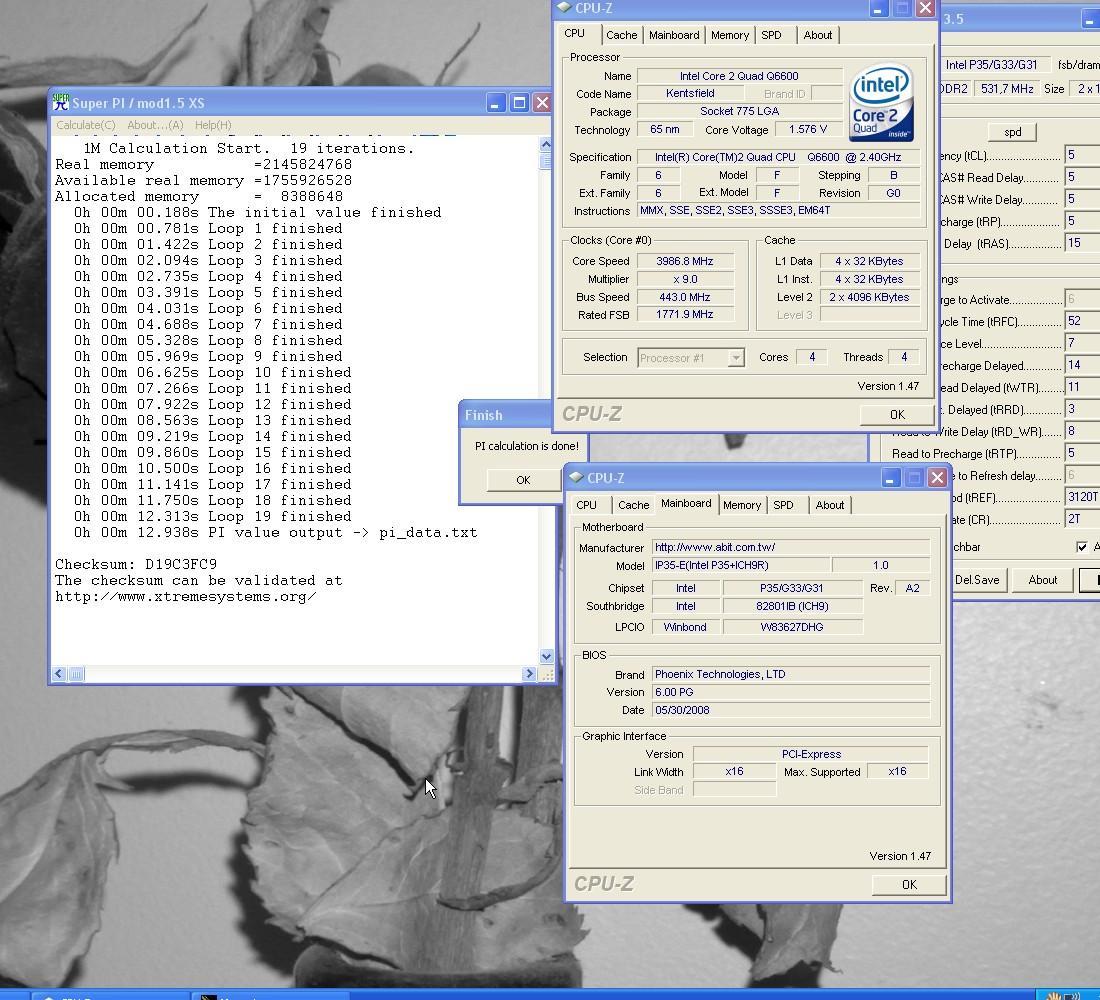Click Super PI horizontal scrollbar thumb

coord(76,674)
